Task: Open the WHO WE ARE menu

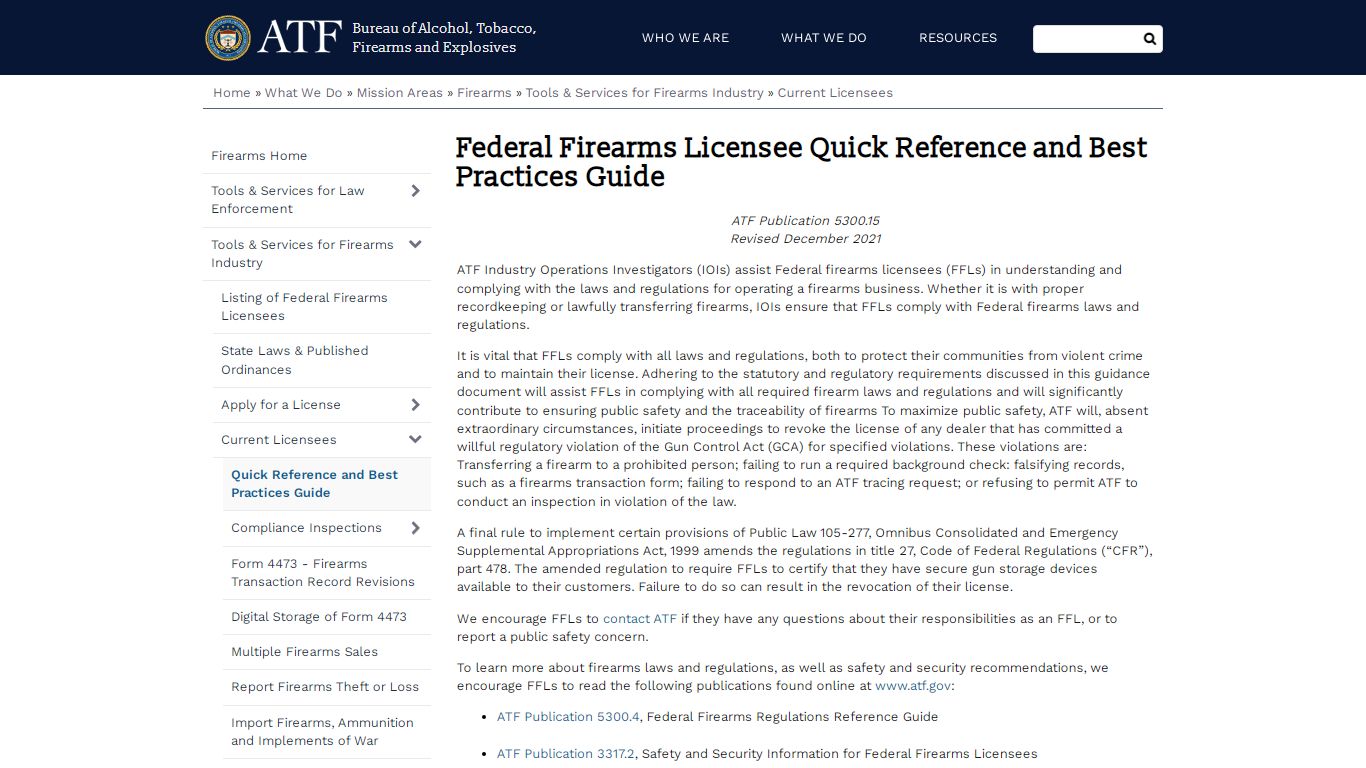Action: click(x=685, y=38)
